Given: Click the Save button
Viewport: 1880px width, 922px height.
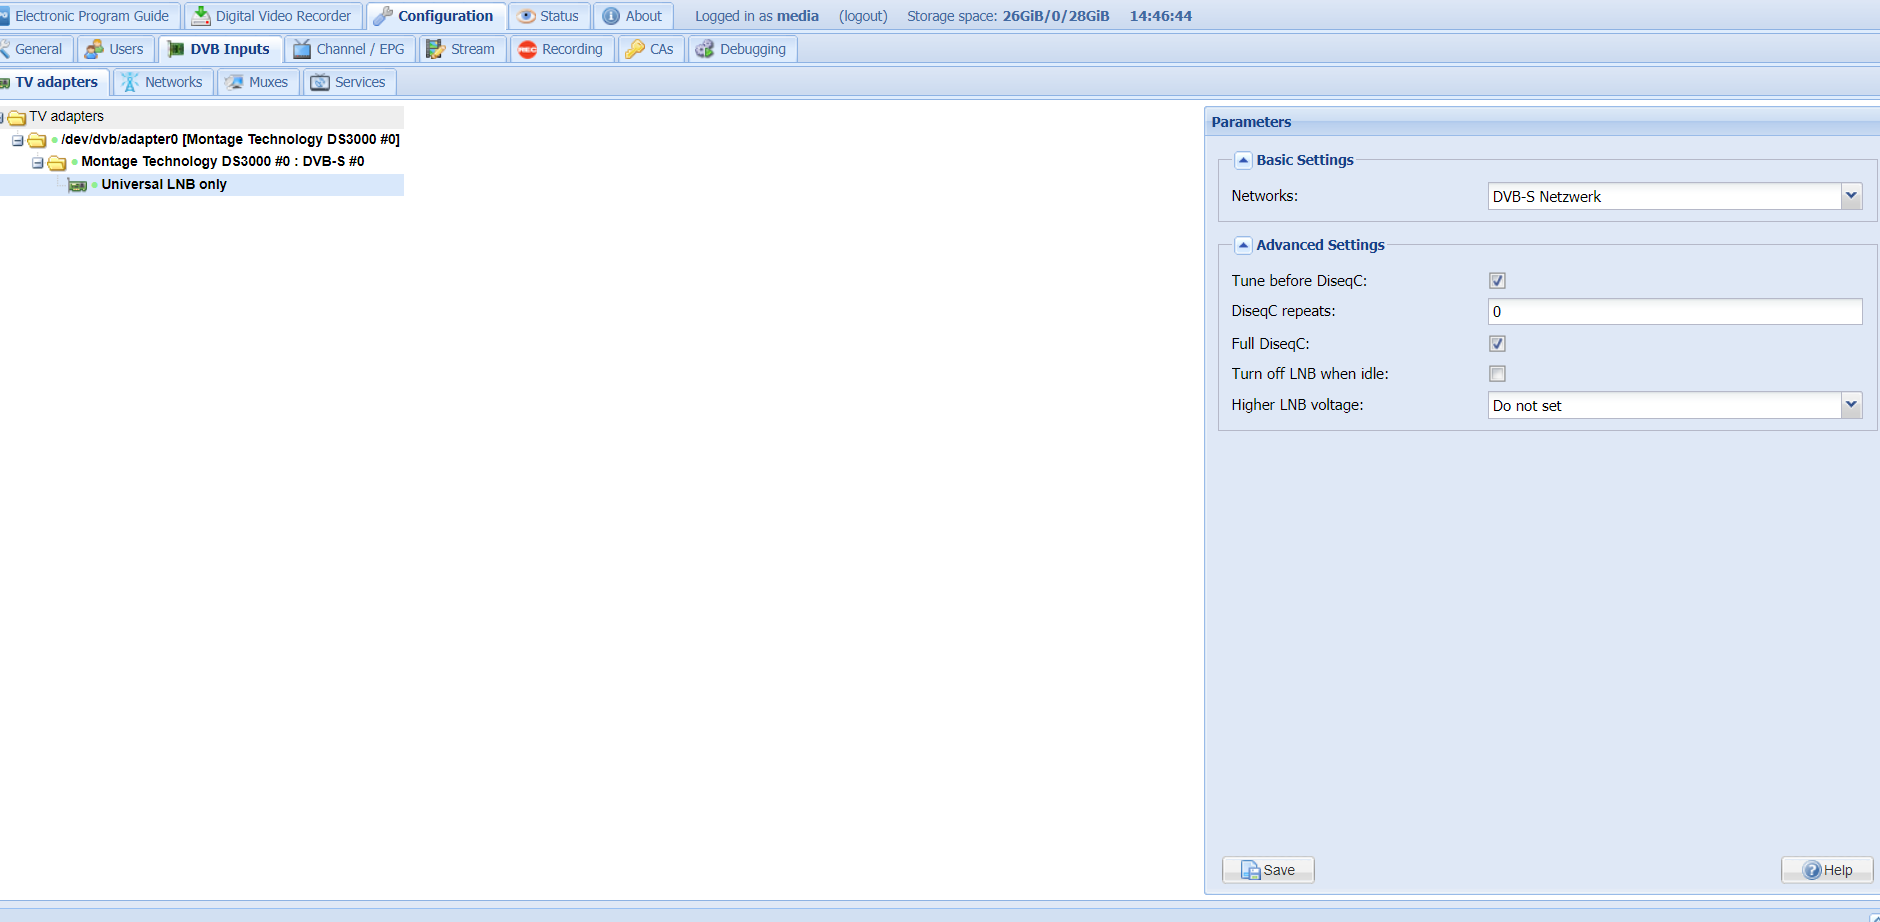Looking at the screenshot, I should pyautogui.click(x=1268, y=870).
